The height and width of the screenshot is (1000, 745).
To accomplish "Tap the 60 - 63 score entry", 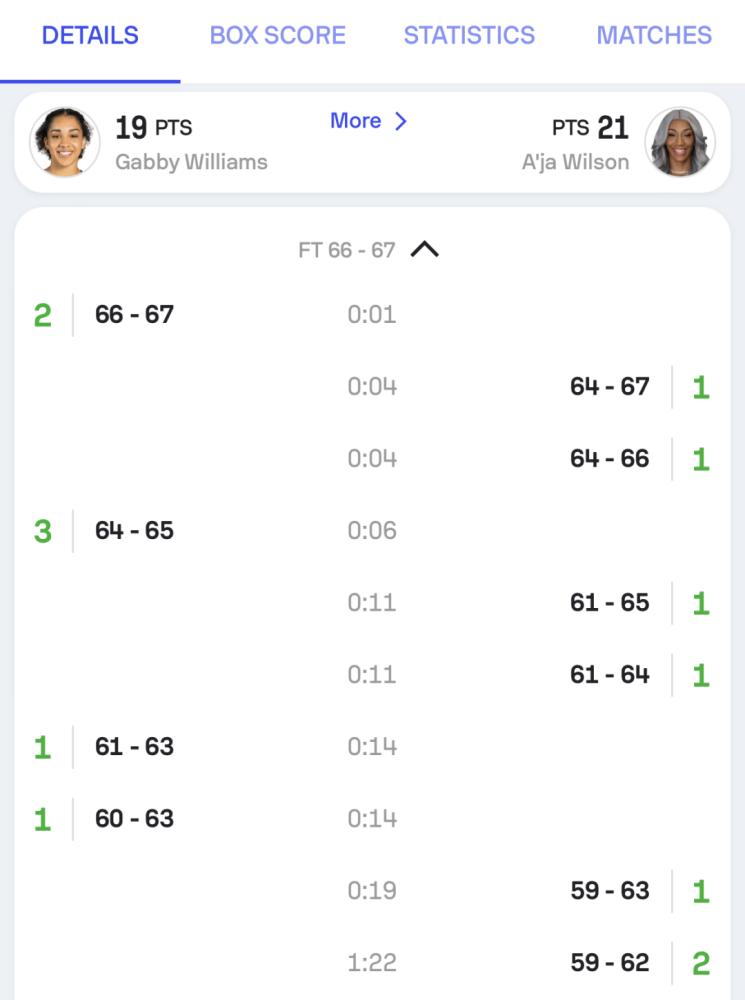I will (x=134, y=818).
